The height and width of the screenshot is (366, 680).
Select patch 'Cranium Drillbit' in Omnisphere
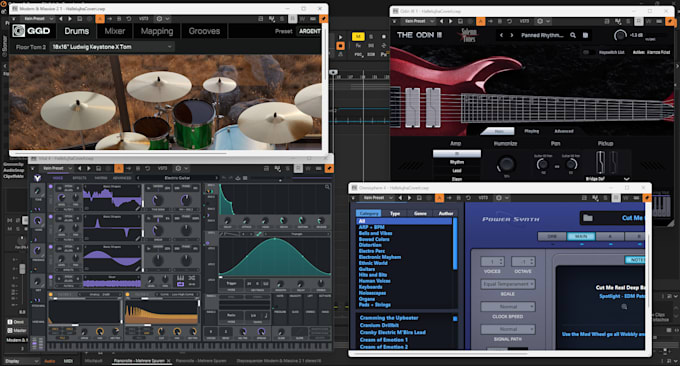pos(379,325)
